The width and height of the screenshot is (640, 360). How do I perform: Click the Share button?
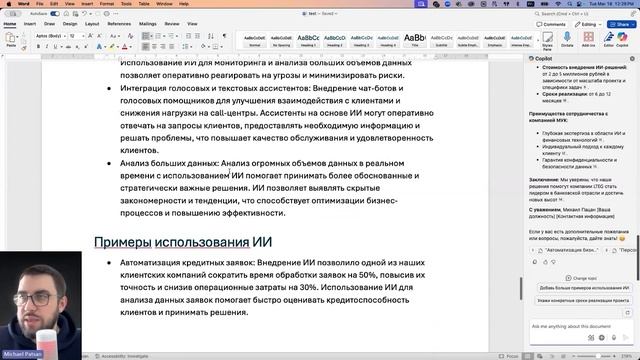[x=621, y=24]
